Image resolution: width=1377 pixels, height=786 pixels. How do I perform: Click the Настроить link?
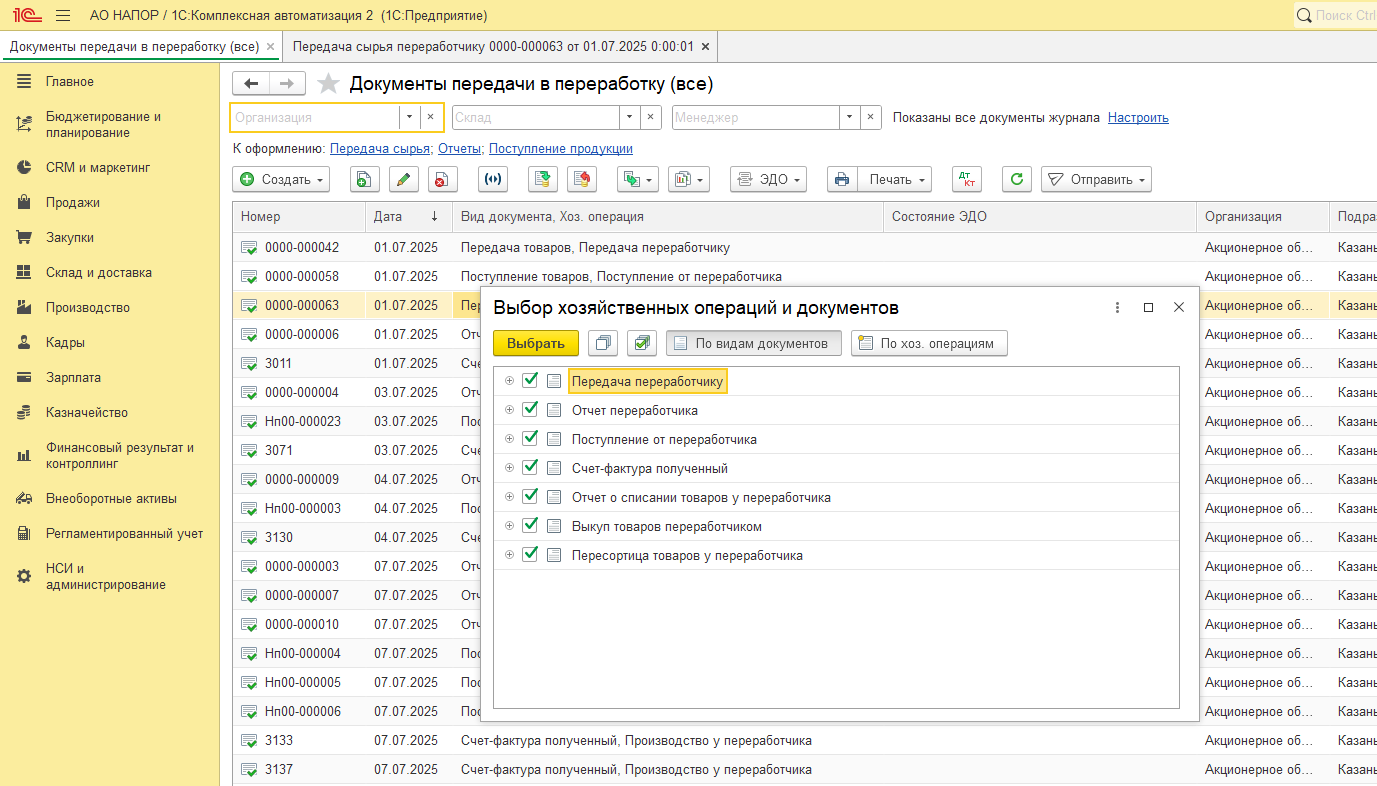point(1138,117)
